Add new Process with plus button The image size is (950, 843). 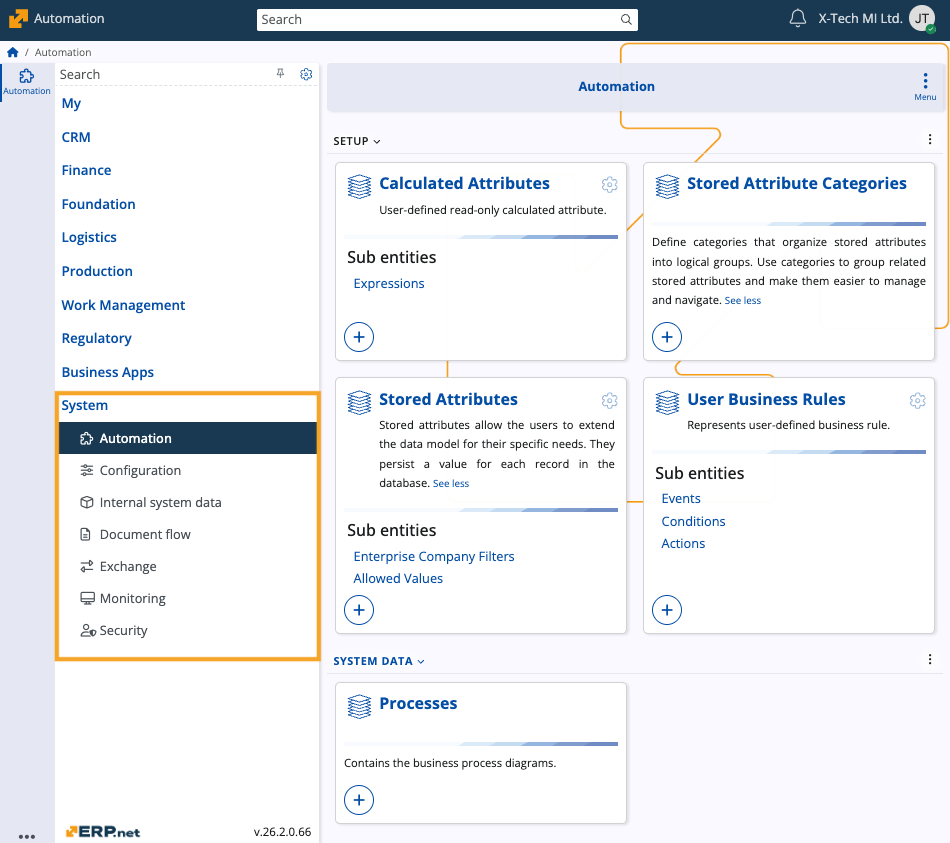pyautogui.click(x=359, y=799)
